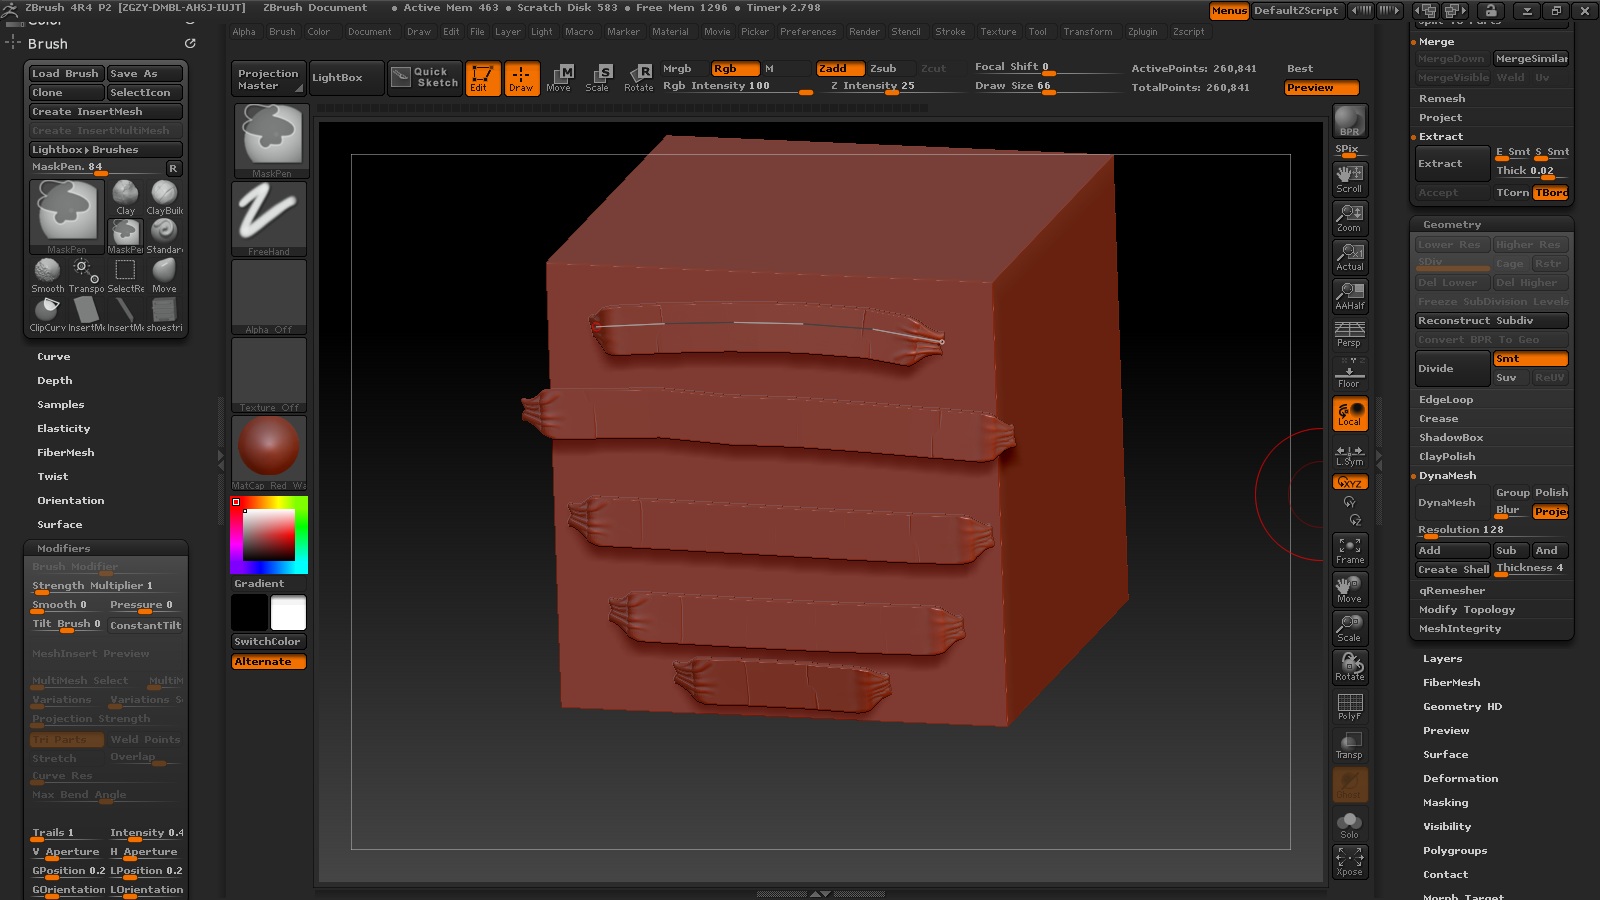Screen dimensions: 1600x900
Task: Toggle the PolyF wireframe icon
Action: click(x=1350, y=706)
